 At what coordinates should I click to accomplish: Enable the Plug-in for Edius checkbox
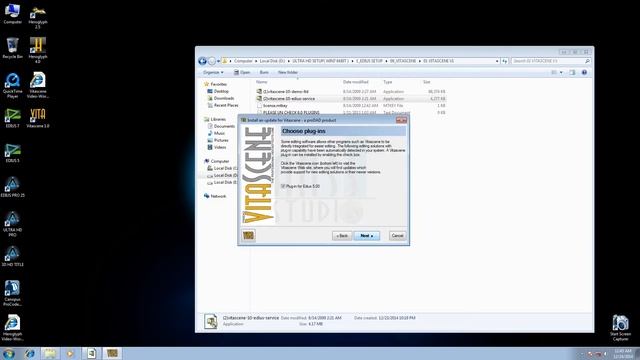pyautogui.click(x=283, y=186)
